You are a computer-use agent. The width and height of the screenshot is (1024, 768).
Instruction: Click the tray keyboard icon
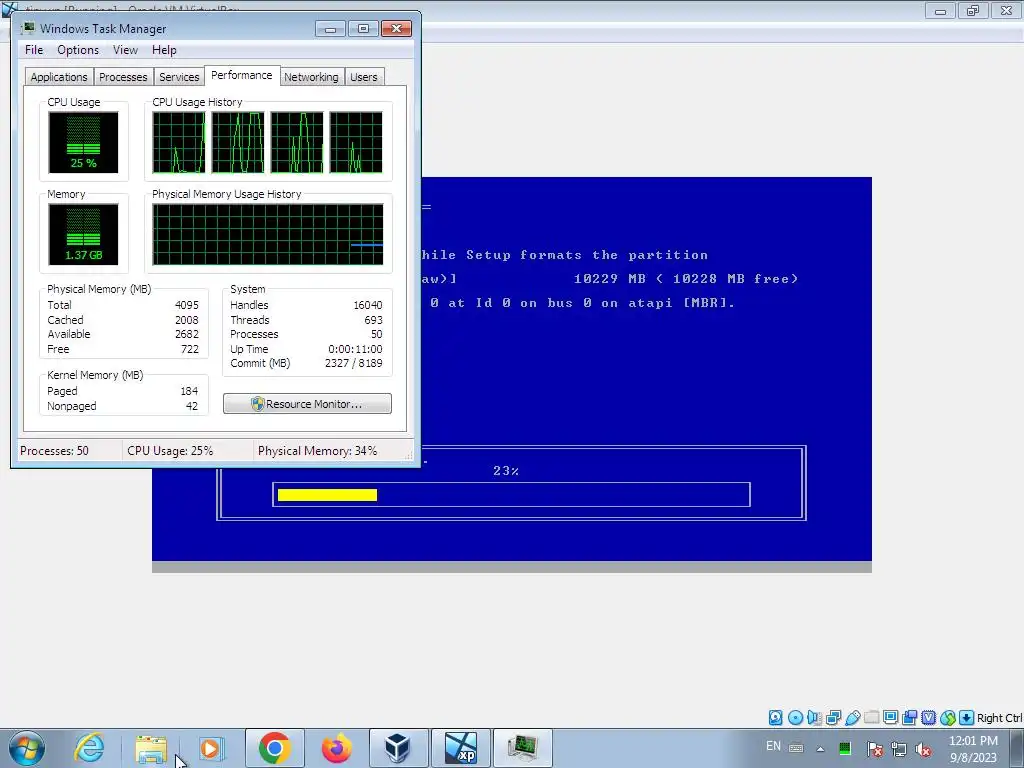tap(796, 748)
